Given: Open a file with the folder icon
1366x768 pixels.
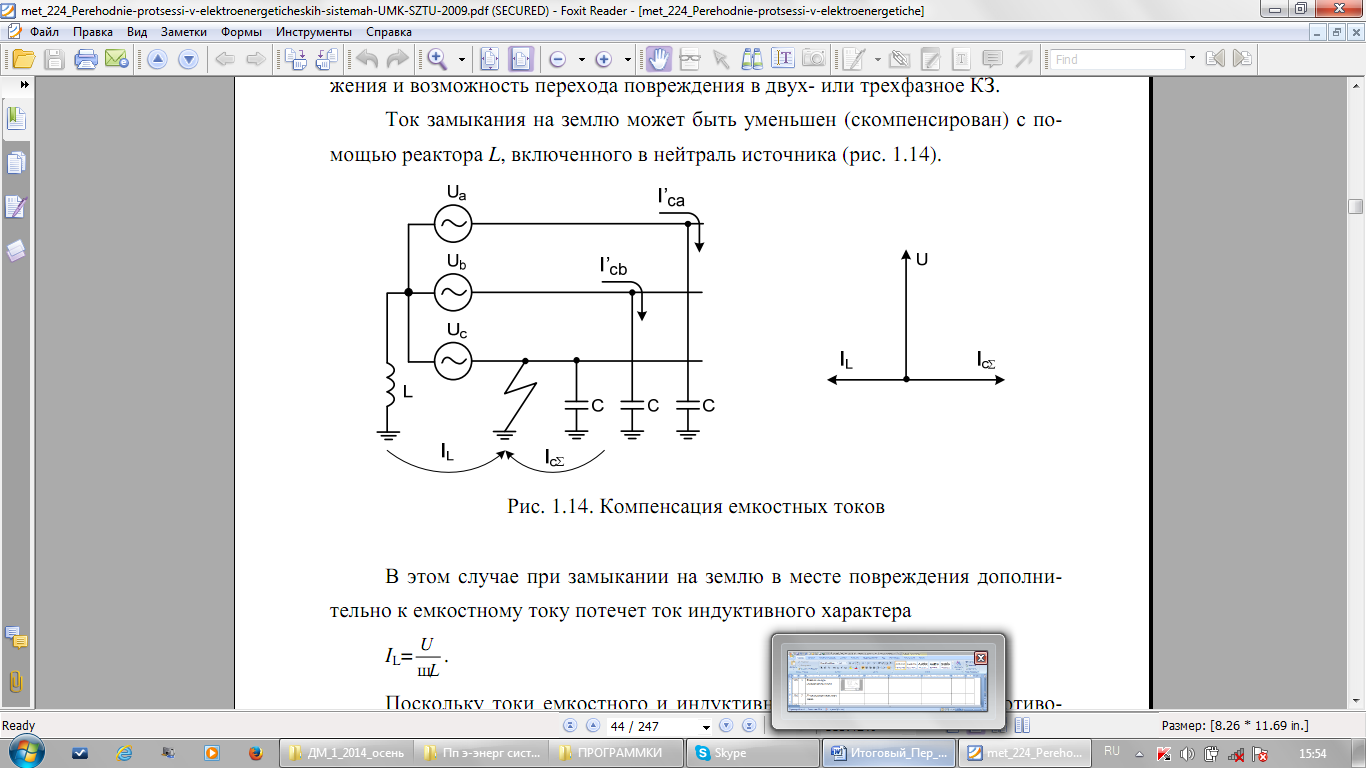Looking at the screenshot, I should tap(23, 58).
